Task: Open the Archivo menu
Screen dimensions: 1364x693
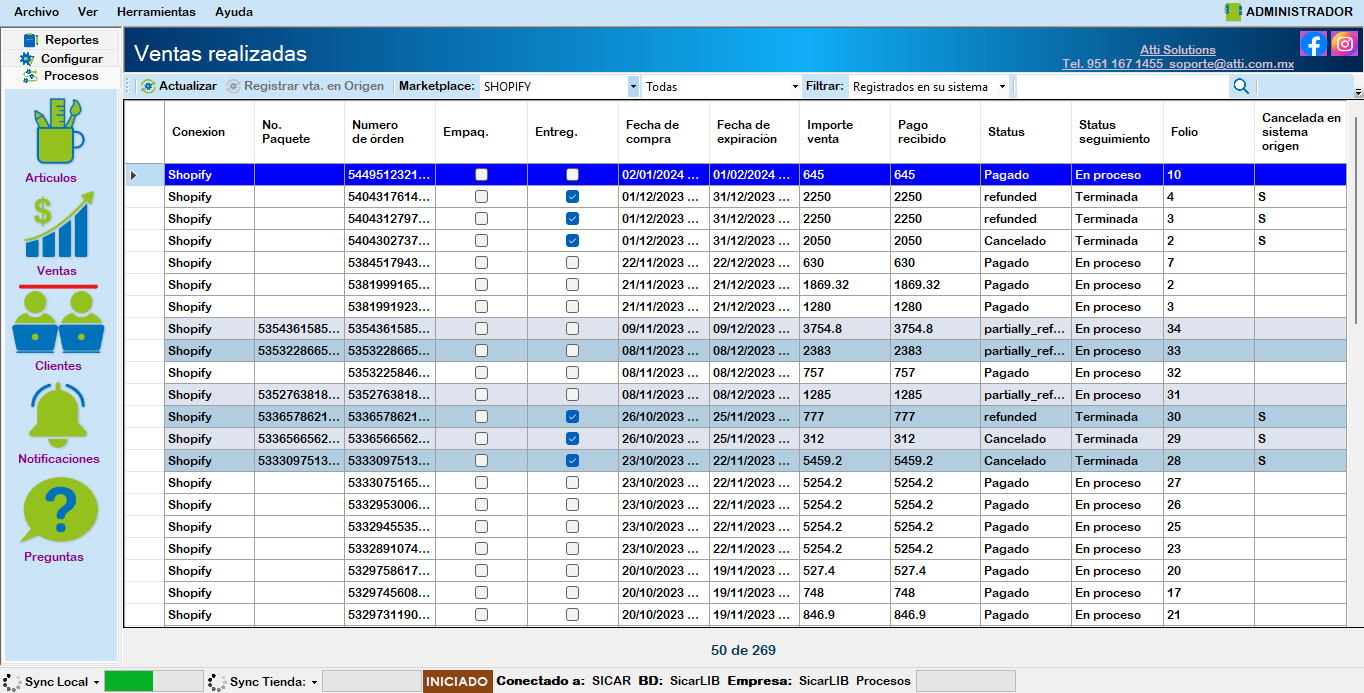Action: 36,12
